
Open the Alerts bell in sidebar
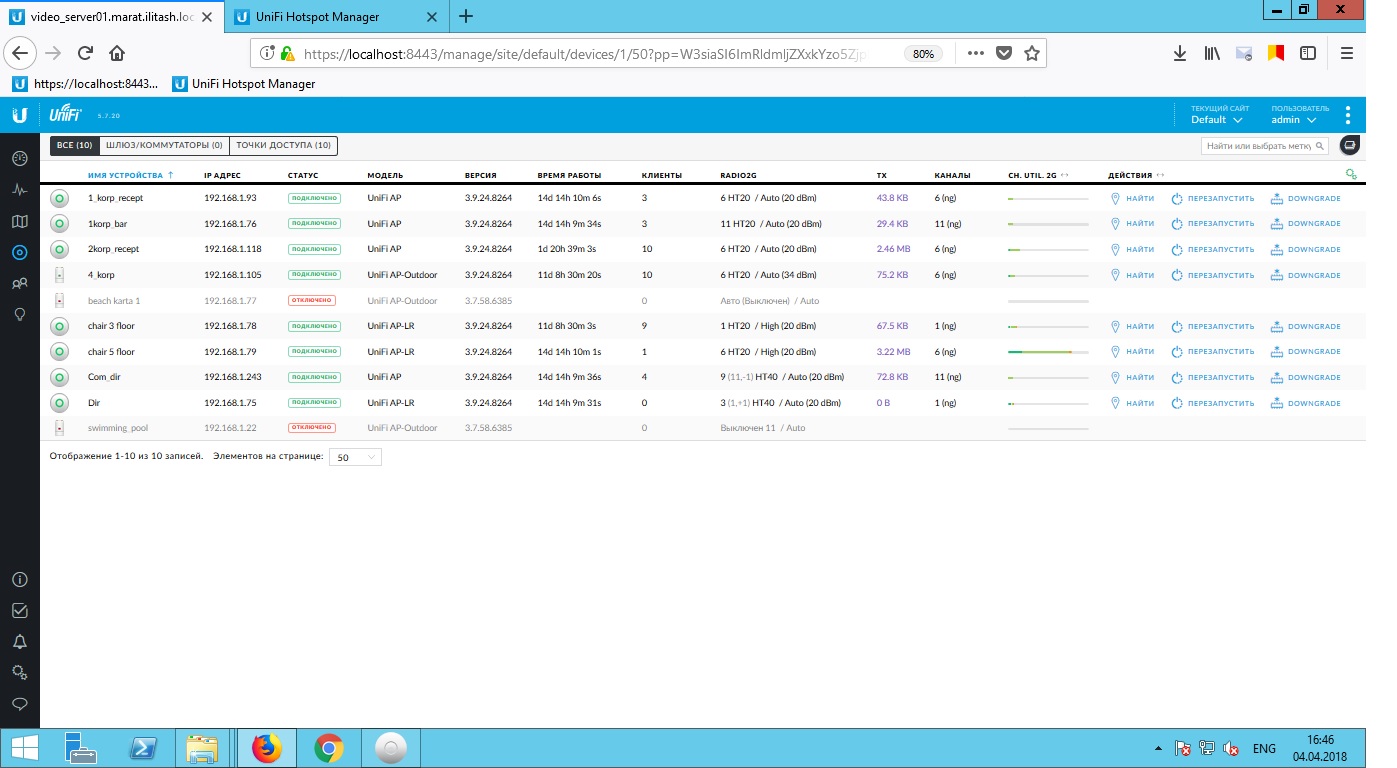point(19,641)
